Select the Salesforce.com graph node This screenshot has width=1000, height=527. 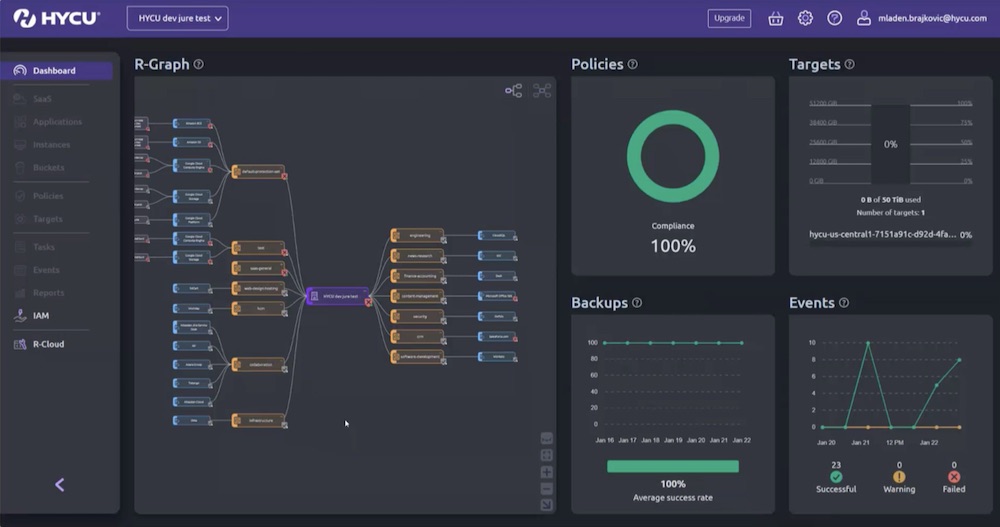point(497,336)
